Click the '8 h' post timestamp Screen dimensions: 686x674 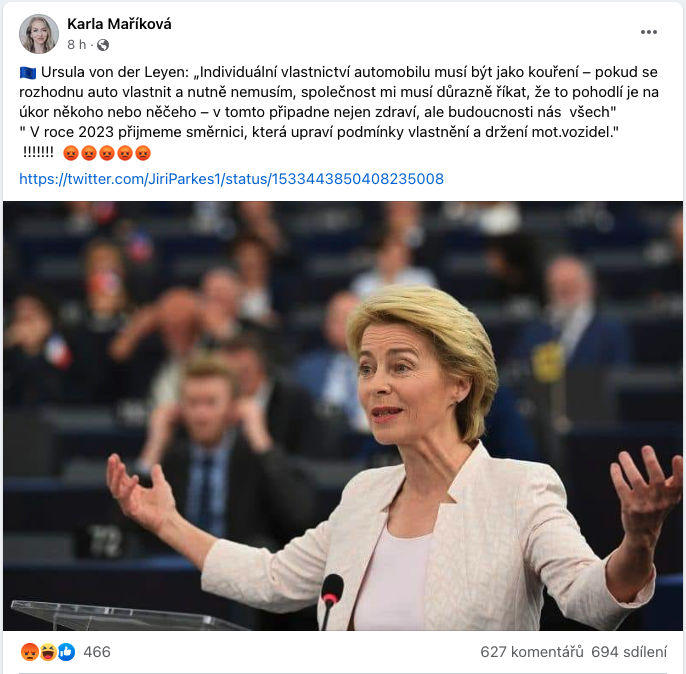(x=77, y=45)
